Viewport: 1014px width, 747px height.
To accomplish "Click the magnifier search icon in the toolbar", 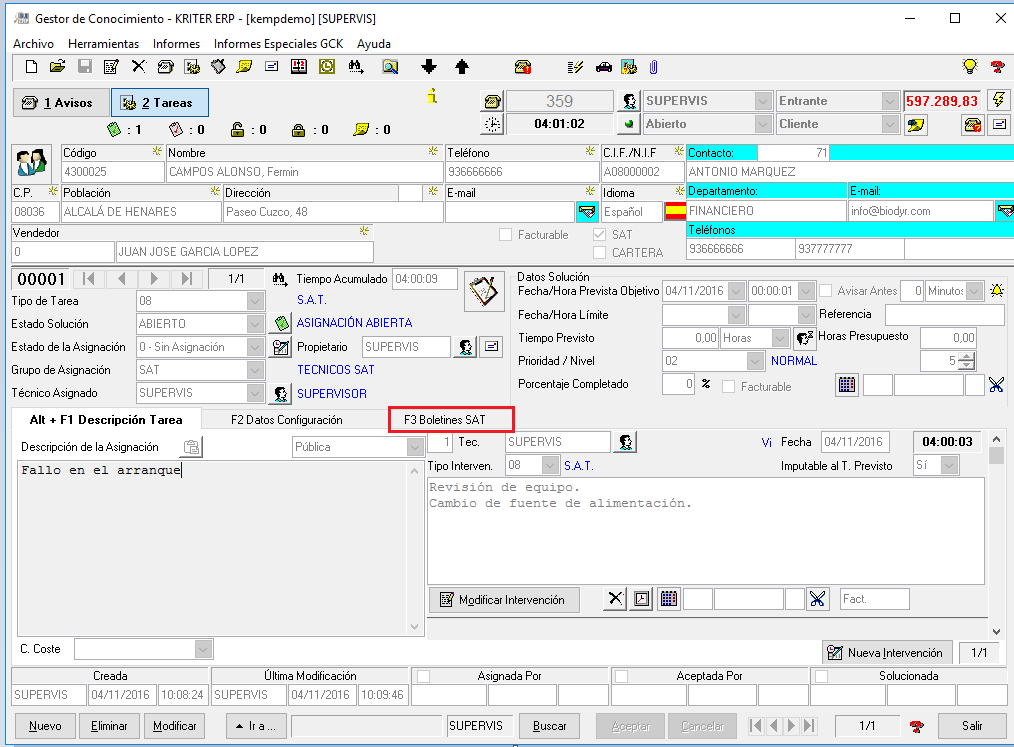I will tap(390, 67).
